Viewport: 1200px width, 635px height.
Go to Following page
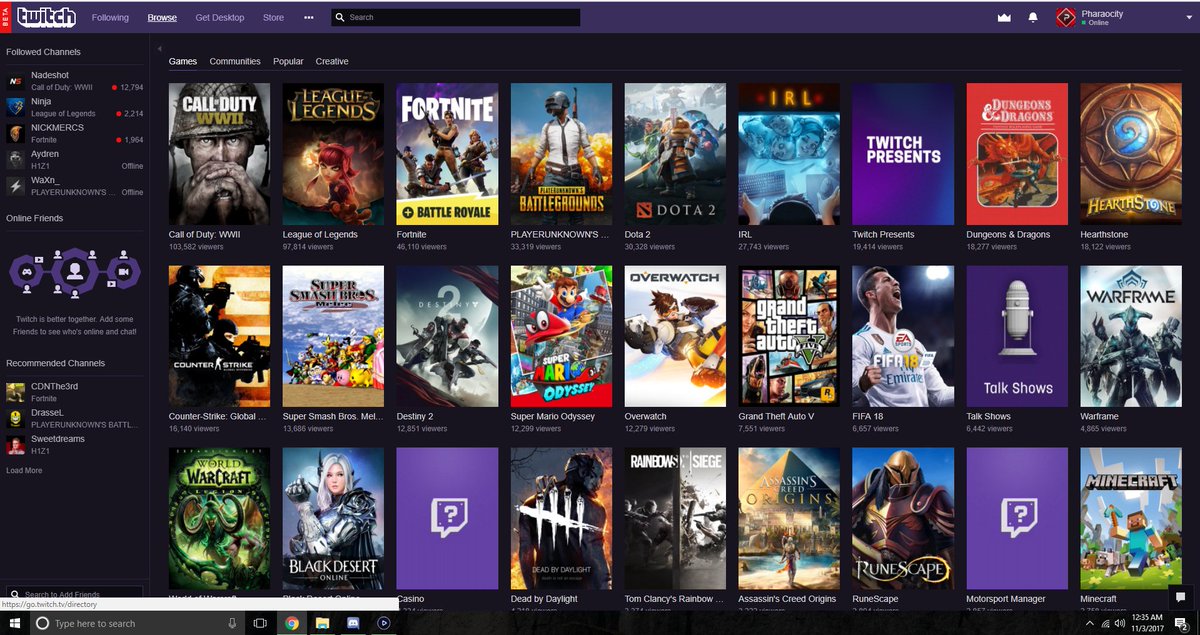(x=110, y=17)
